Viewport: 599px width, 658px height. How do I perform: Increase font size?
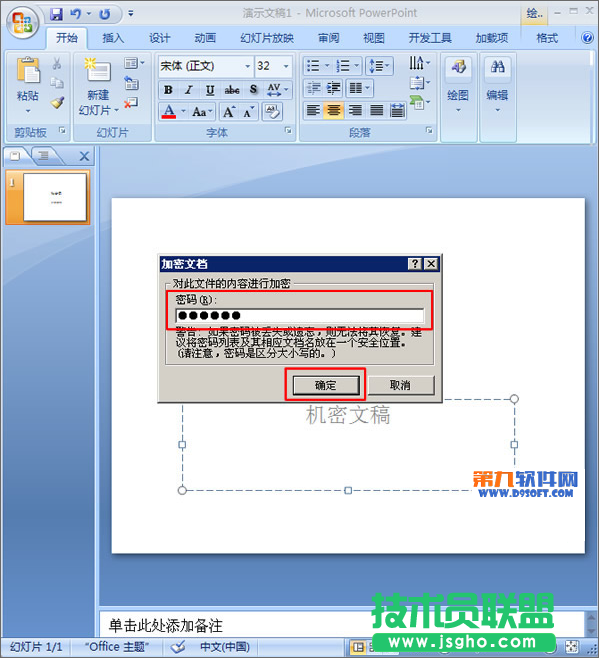click(x=229, y=112)
